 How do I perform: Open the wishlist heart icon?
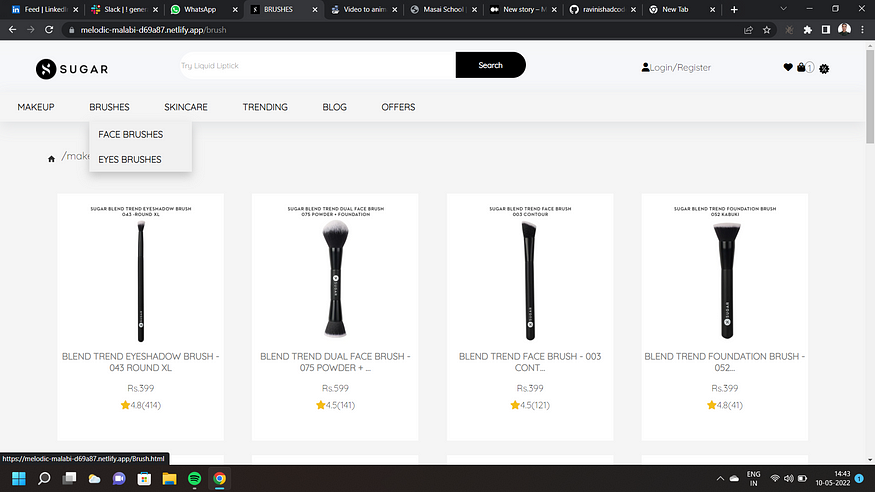point(788,67)
